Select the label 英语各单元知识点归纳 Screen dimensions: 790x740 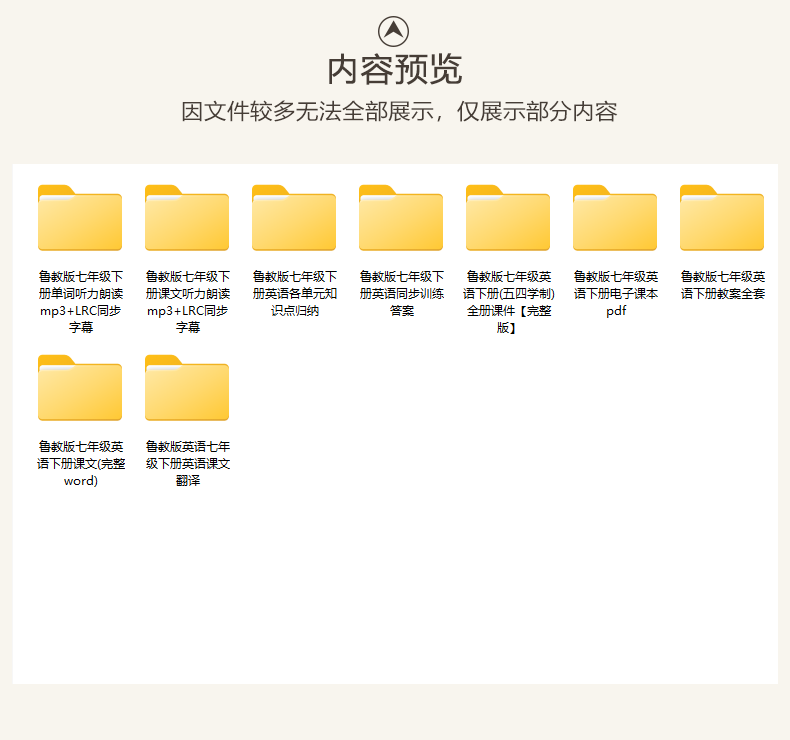[295, 293]
